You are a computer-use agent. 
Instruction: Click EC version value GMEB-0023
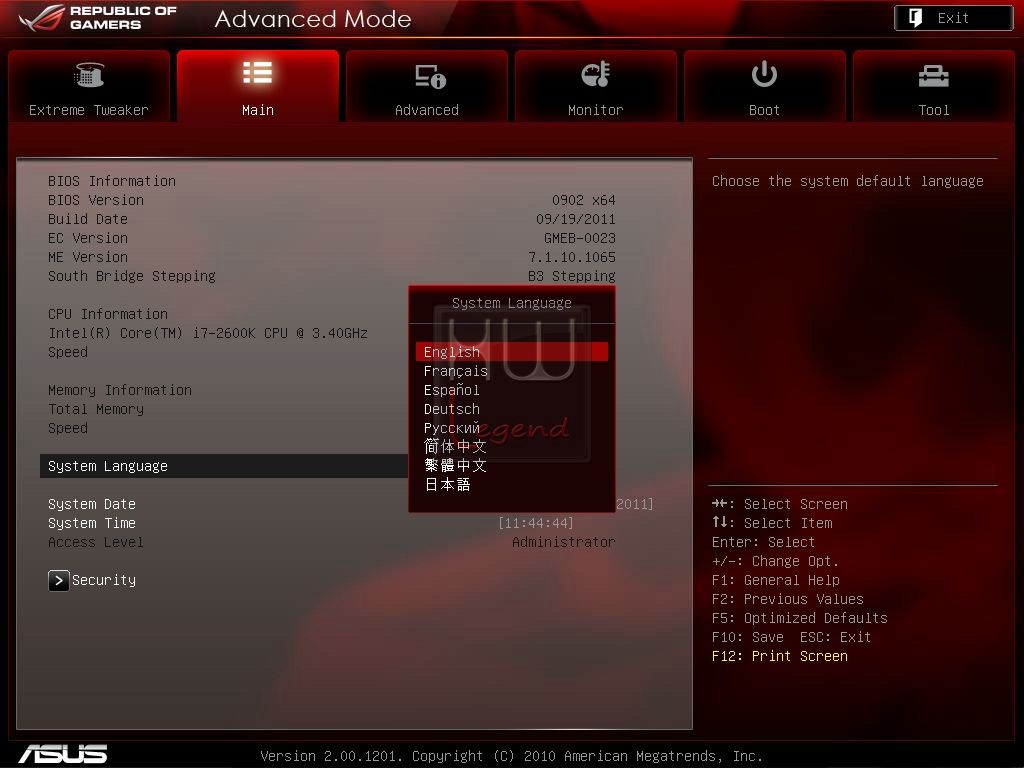tap(580, 238)
